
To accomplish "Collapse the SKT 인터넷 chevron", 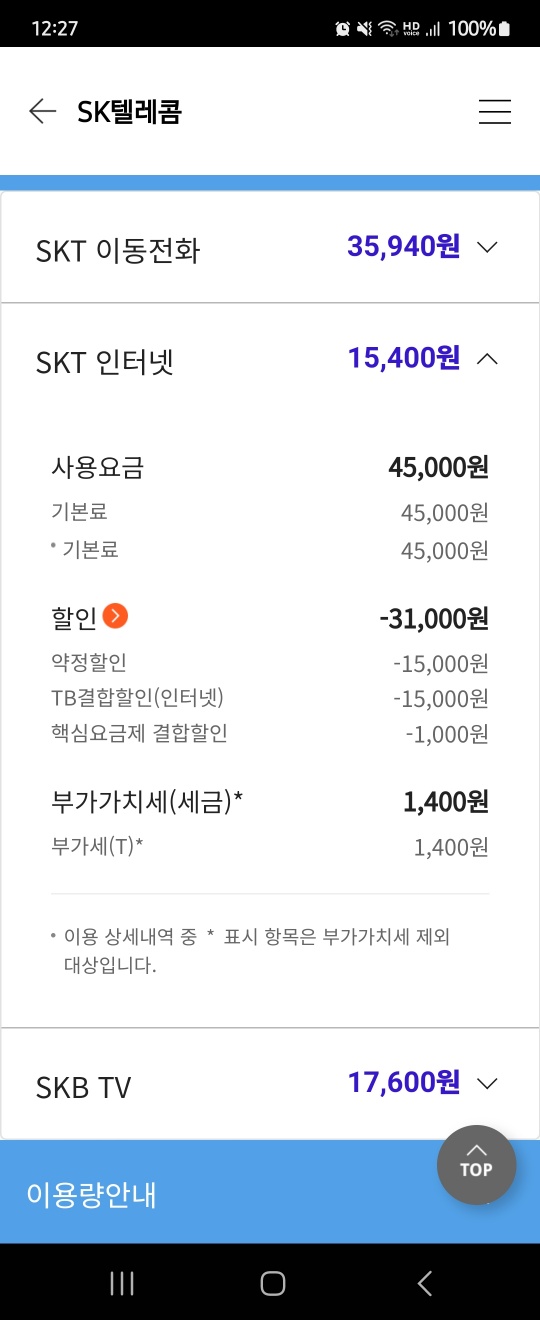I will point(487,358).
